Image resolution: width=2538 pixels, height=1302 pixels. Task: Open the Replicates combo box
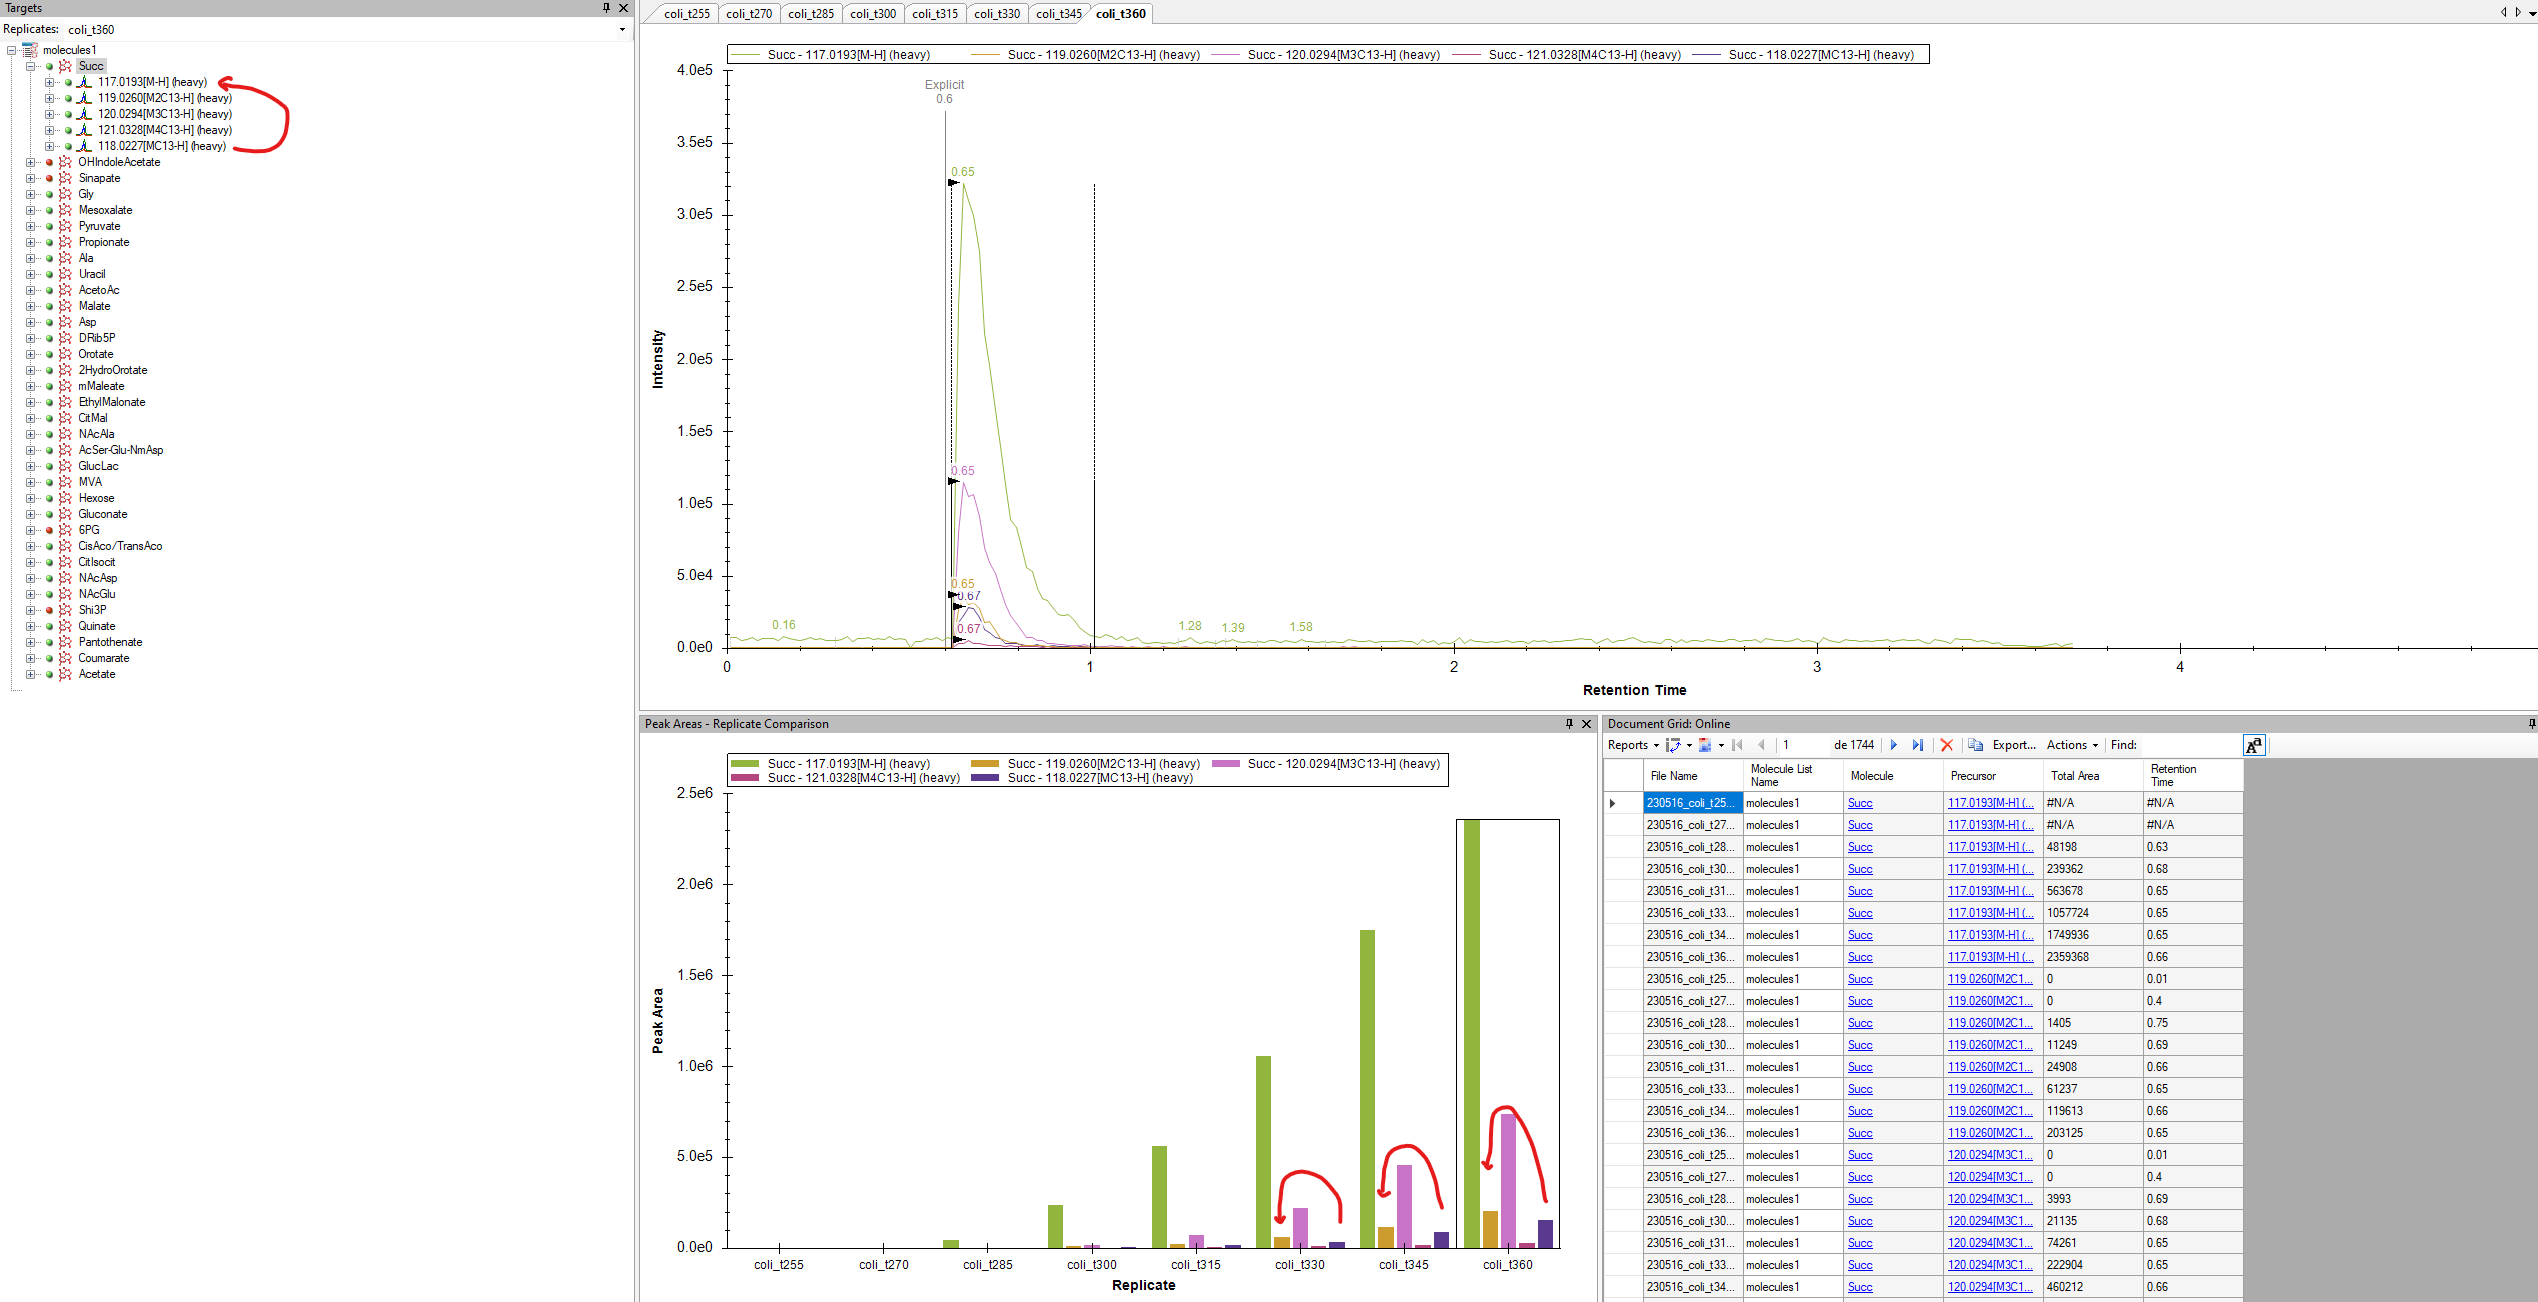622,30
